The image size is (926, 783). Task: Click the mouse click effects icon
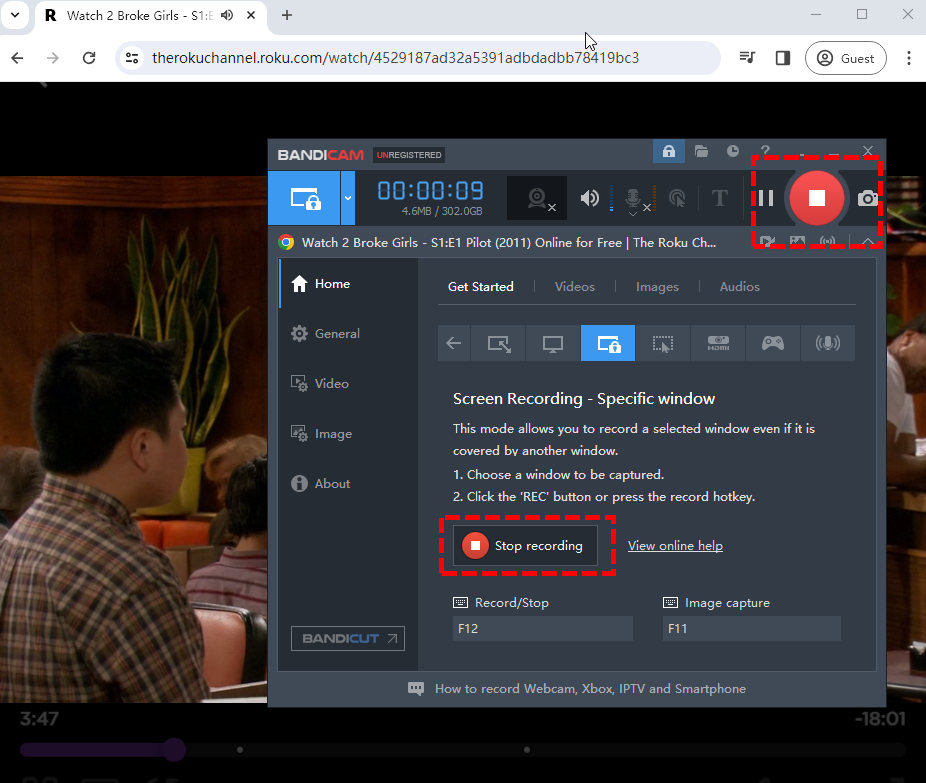point(677,198)
